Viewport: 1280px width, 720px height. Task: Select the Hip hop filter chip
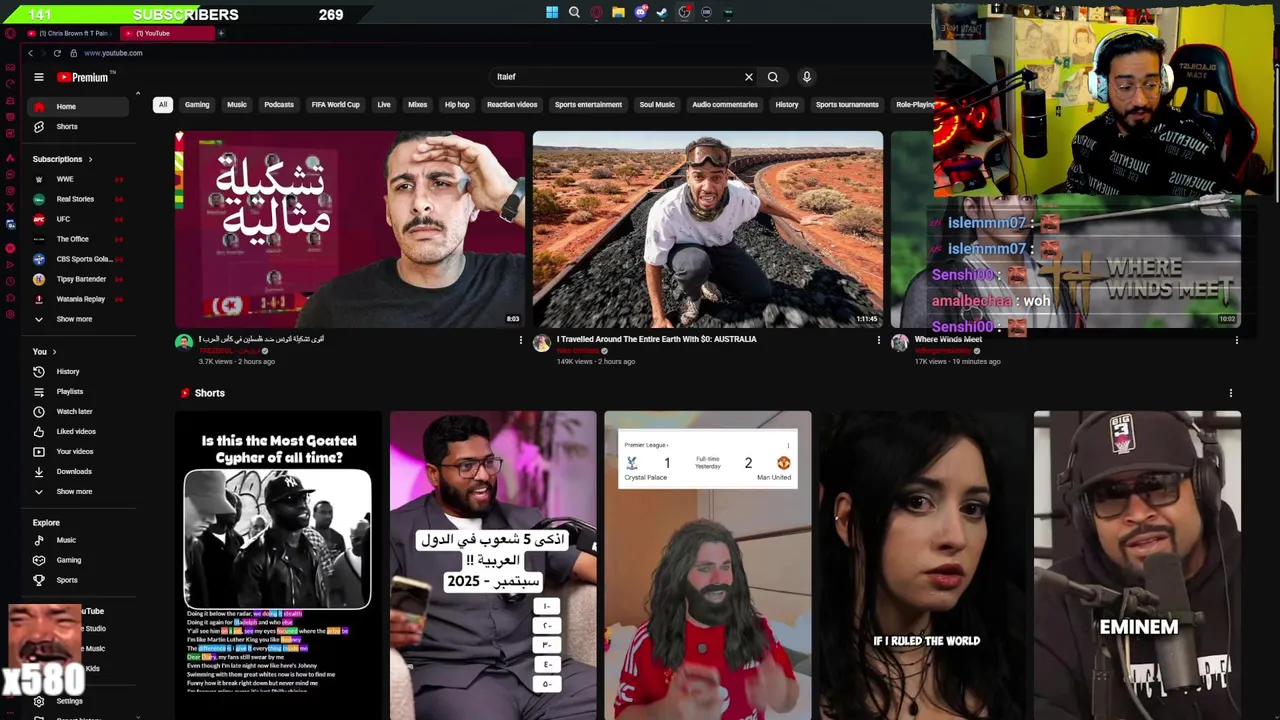tap(457, 105)
